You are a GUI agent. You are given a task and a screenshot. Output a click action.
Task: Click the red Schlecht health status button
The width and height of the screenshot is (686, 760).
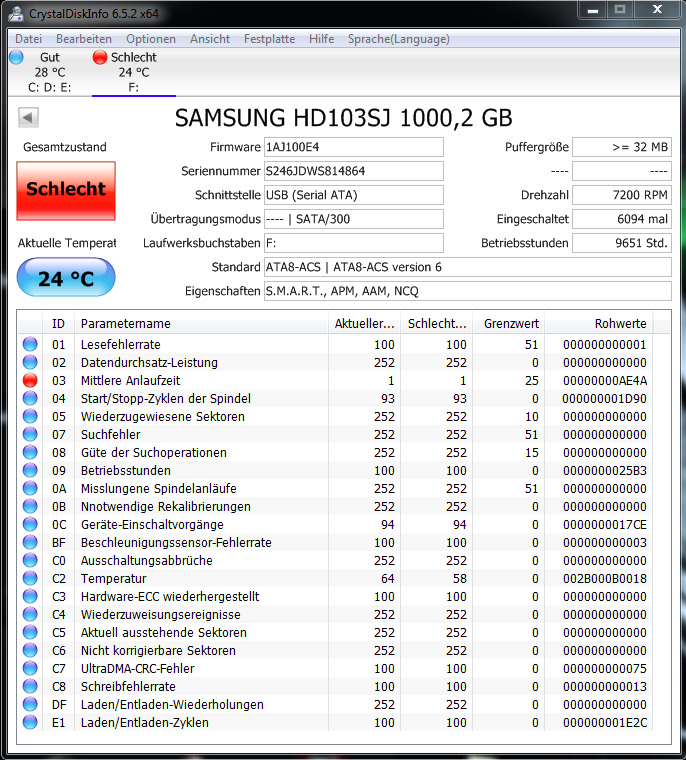(x=66, y=191)
